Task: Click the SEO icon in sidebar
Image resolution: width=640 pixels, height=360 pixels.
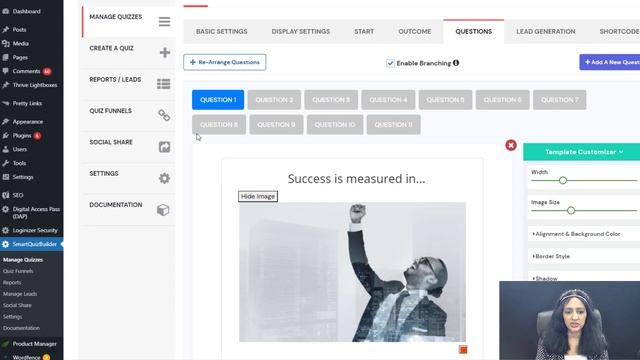Action: coord(6,195)
